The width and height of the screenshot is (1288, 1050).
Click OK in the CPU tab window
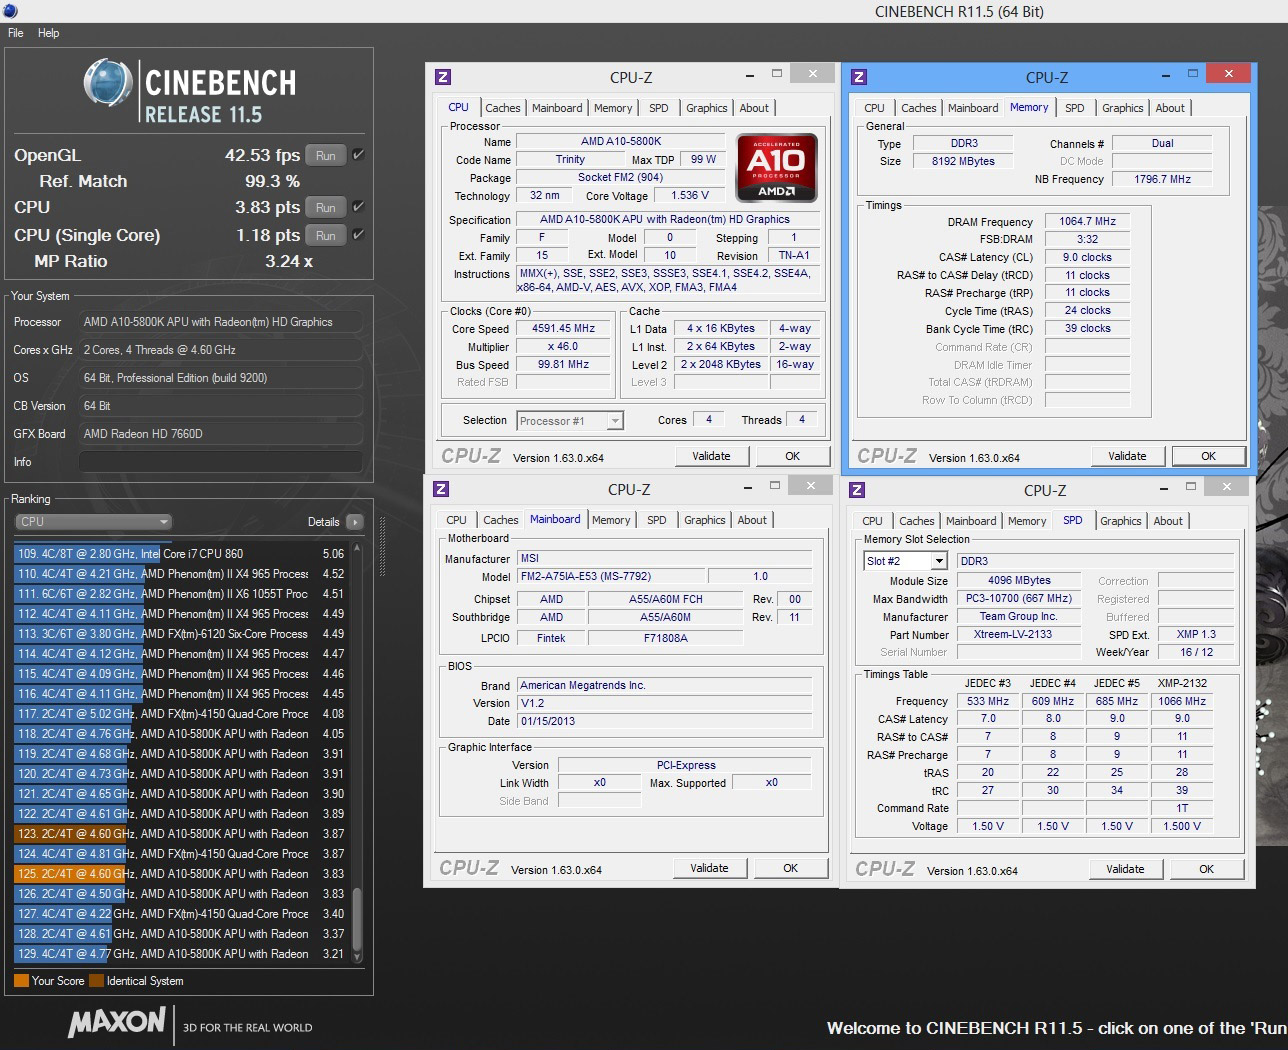793,456
